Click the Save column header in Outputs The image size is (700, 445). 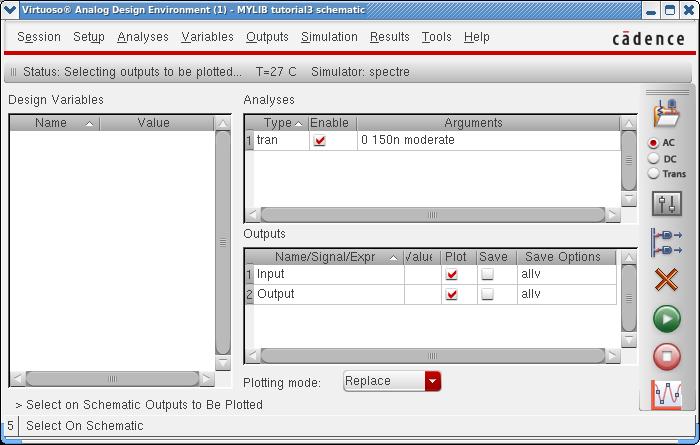click(x=496, y=257)
